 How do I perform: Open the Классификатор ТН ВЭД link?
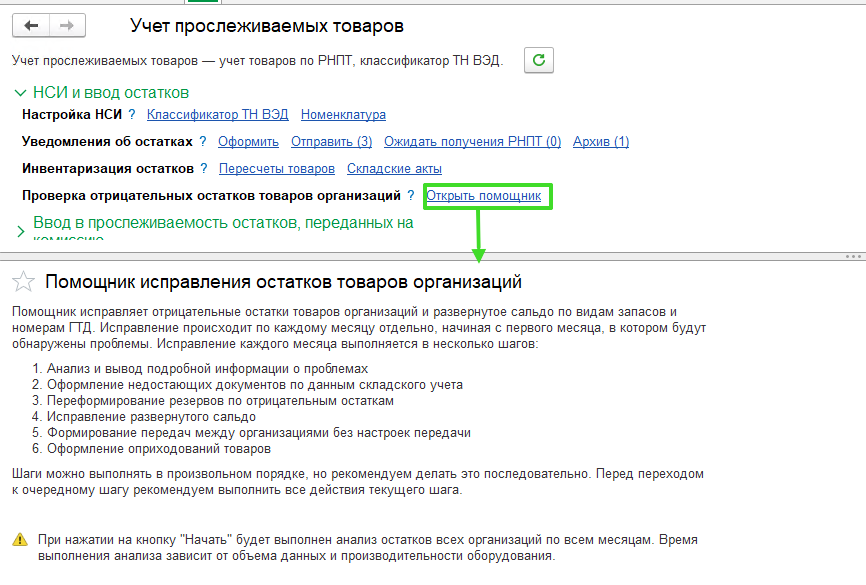pyautogui.click(x=218, y=114)
